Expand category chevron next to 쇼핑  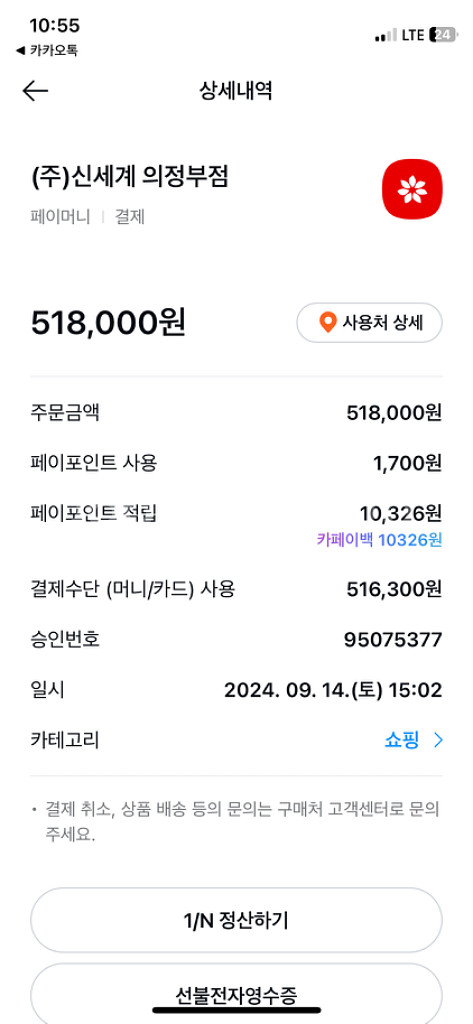[x=438, y=740]
